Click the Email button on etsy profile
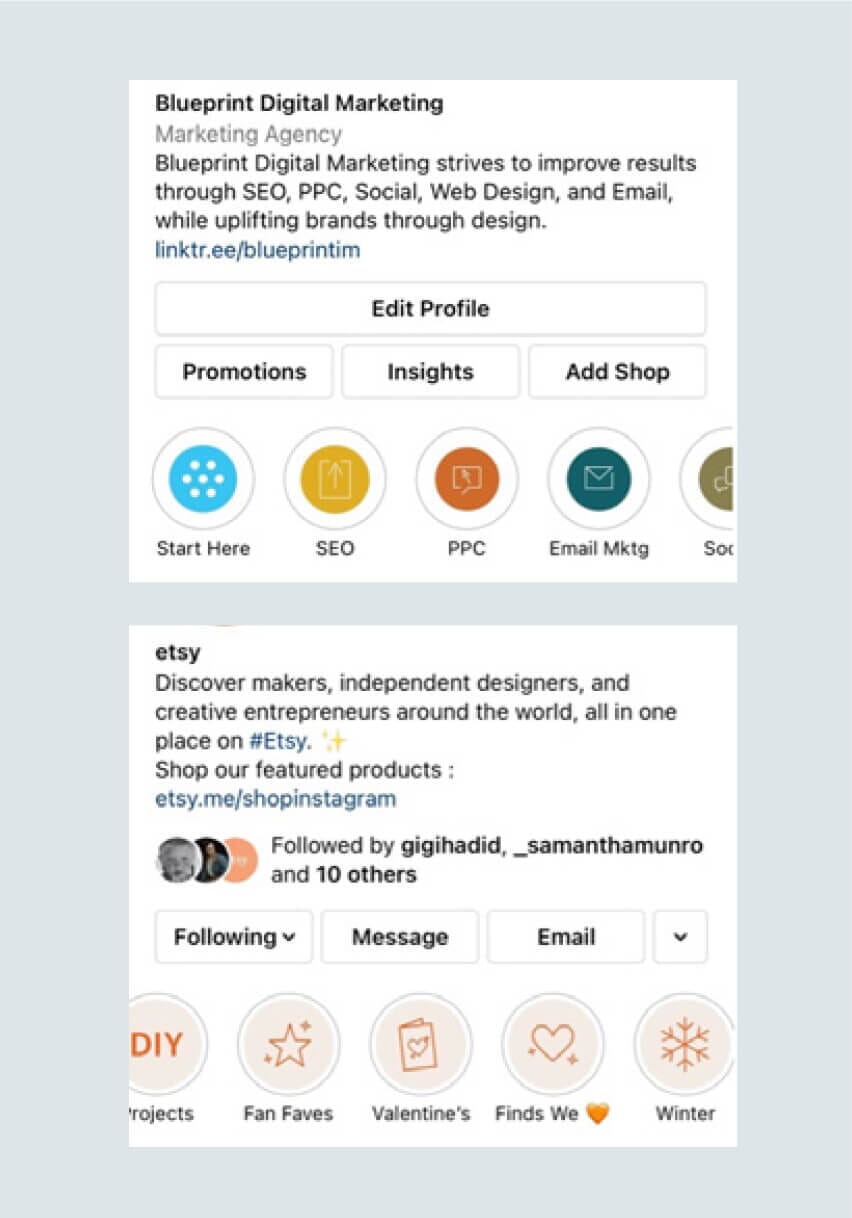 click(566, 937)
